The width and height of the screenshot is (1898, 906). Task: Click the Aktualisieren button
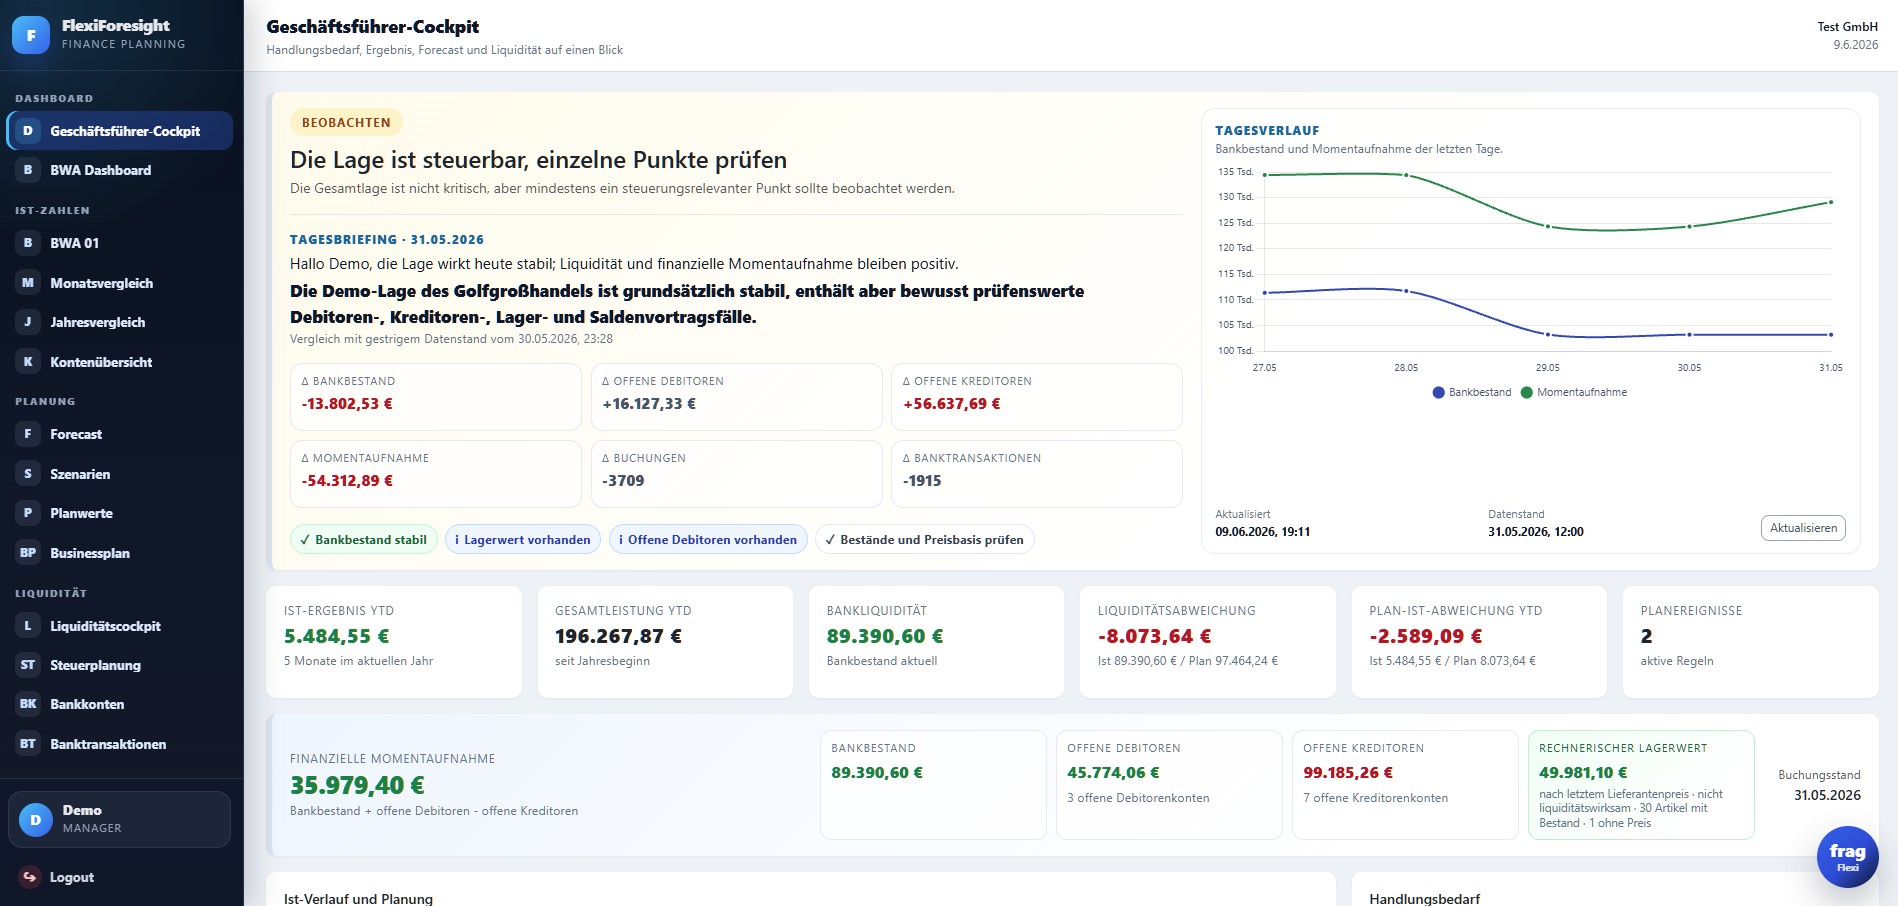(1803, 528)
